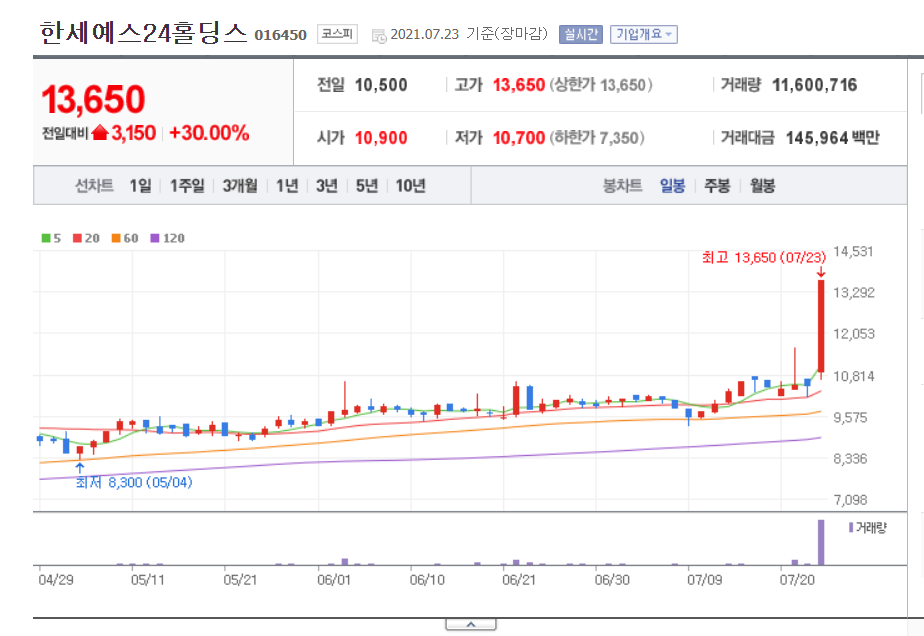Click the 거래대금 value 145,964 백만
924x636 pixels.
[x=832, y=138]
